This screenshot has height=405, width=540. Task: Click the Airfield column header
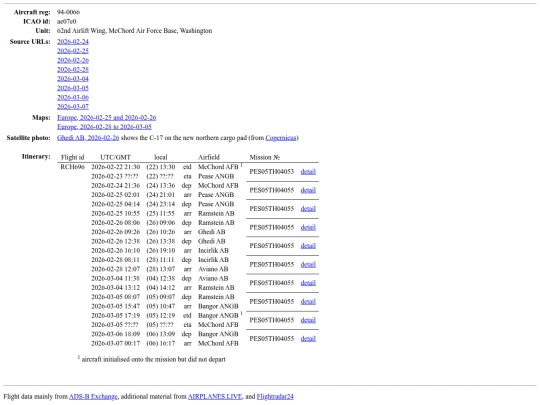click(x=209, y=157)
